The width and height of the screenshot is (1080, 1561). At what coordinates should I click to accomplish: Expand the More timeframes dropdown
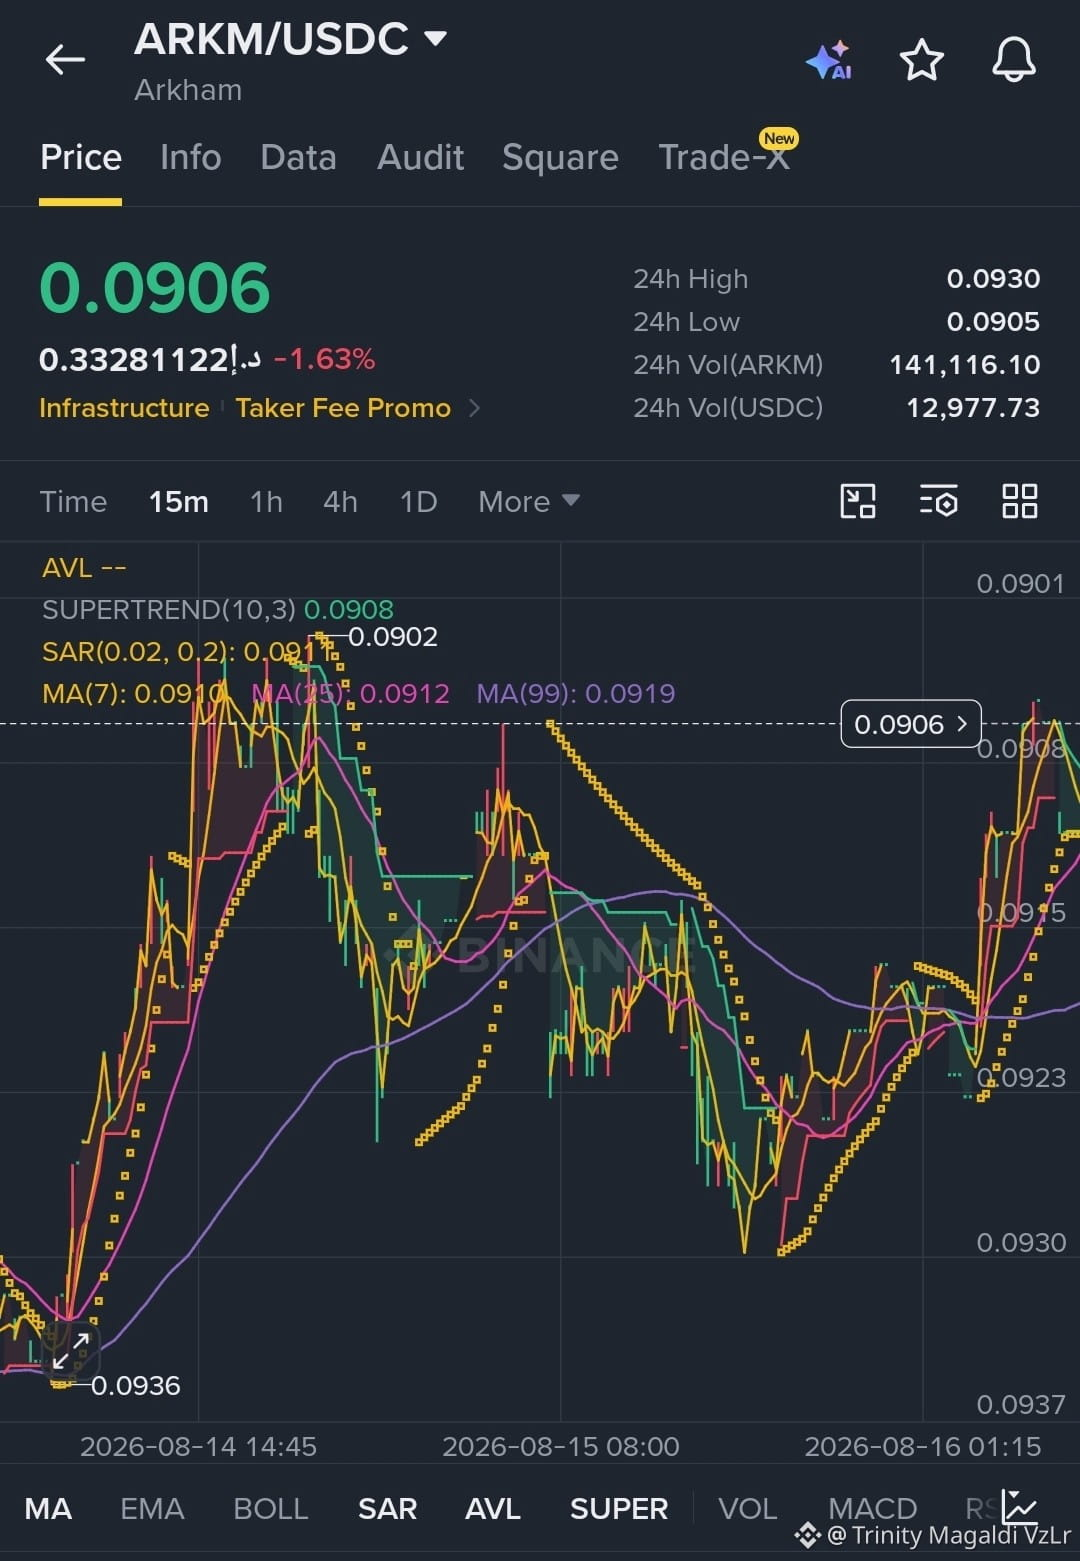pyautogui.click(x=528, y=501)
